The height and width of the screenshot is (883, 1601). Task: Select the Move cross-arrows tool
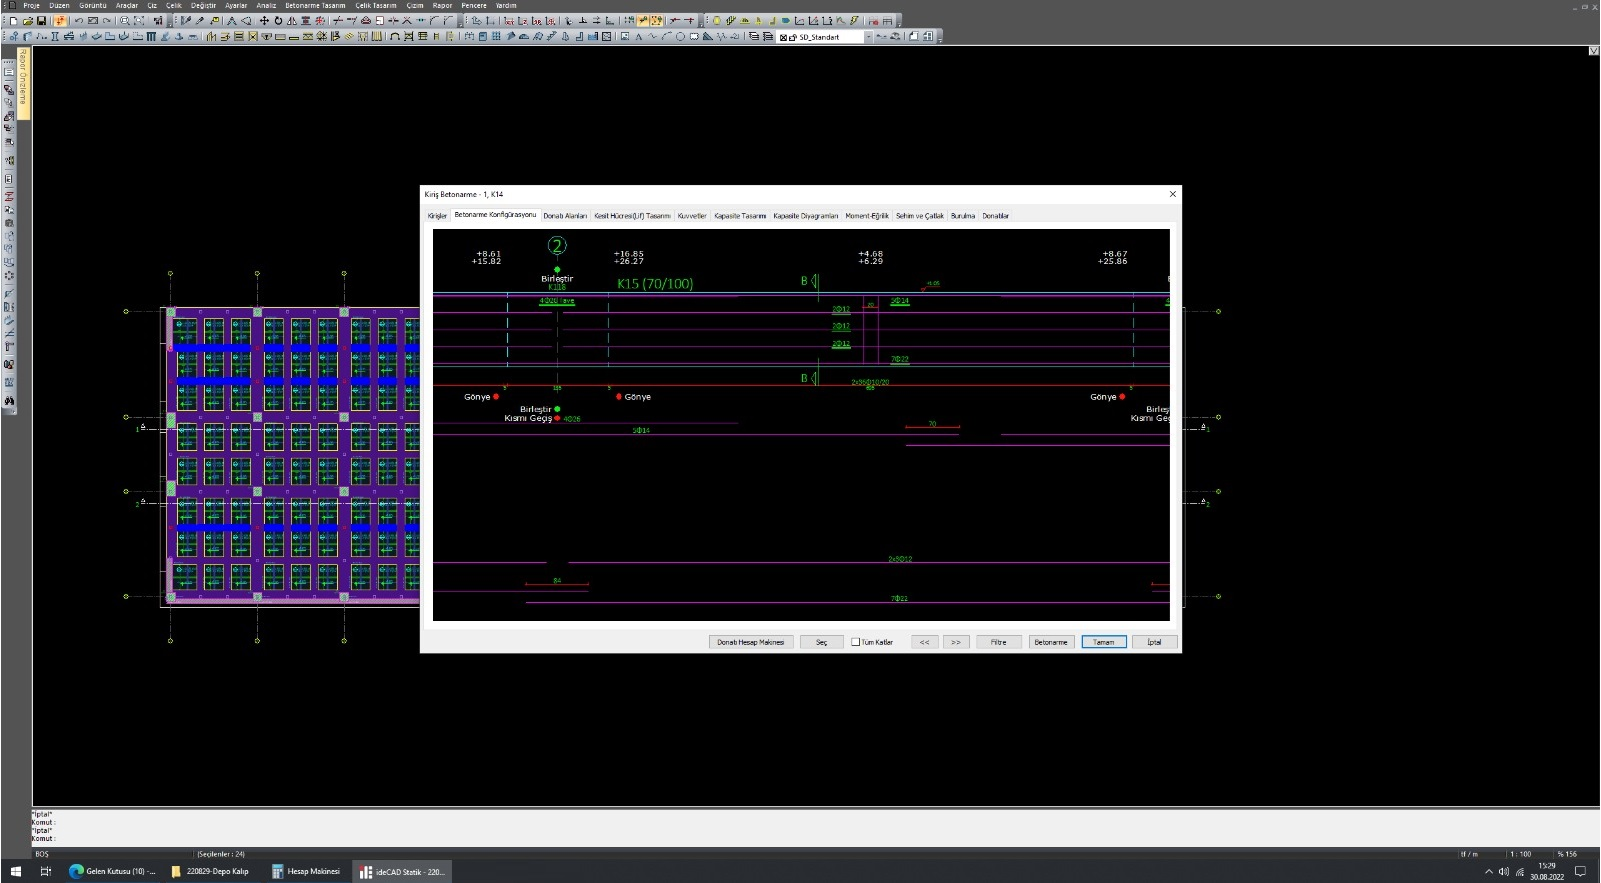tap(264, 21)
